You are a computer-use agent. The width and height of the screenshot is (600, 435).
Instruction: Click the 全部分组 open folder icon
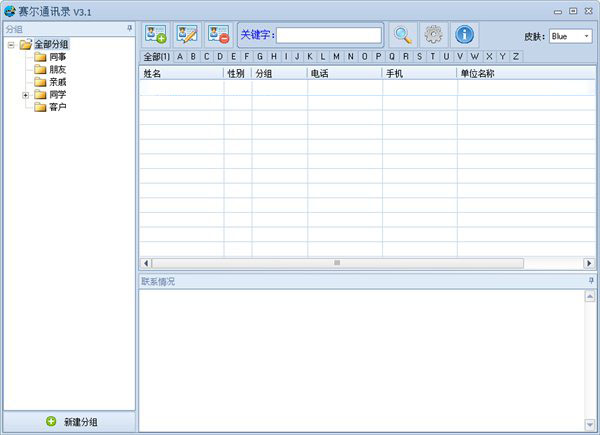pos(26,44)
